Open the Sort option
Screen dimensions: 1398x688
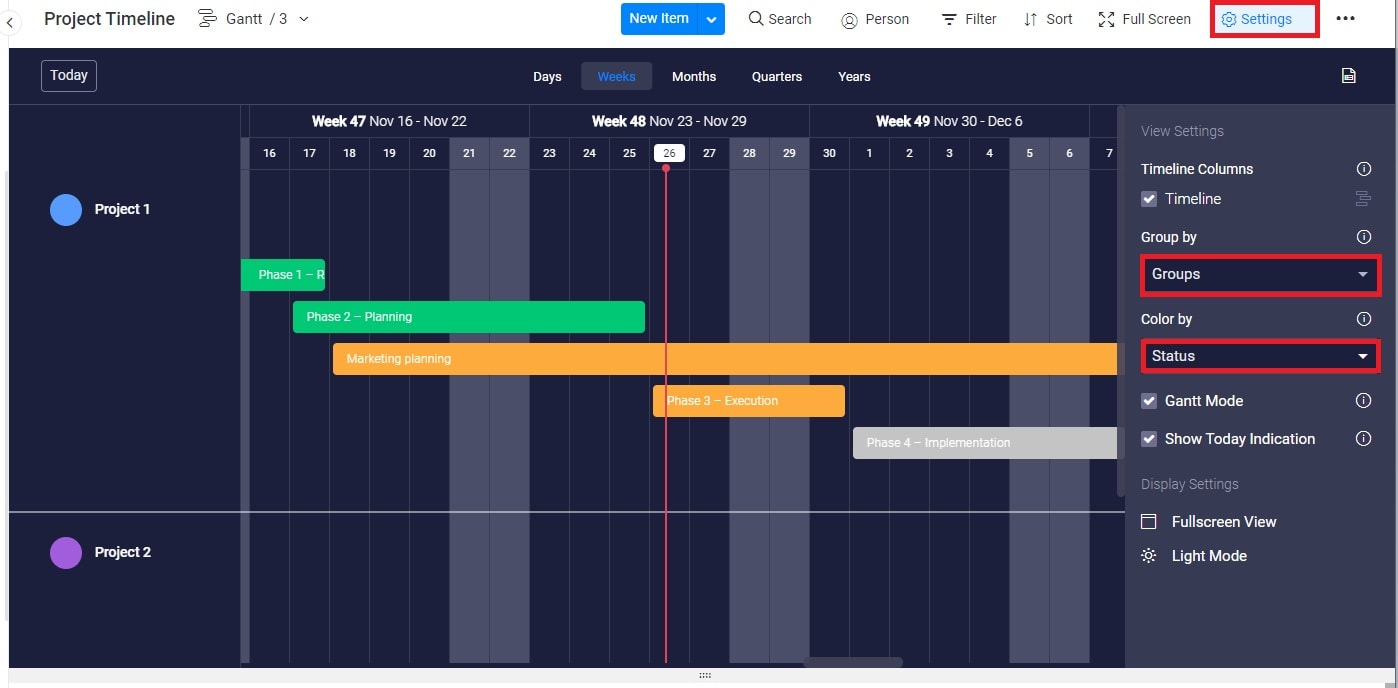coord(1048,19)
